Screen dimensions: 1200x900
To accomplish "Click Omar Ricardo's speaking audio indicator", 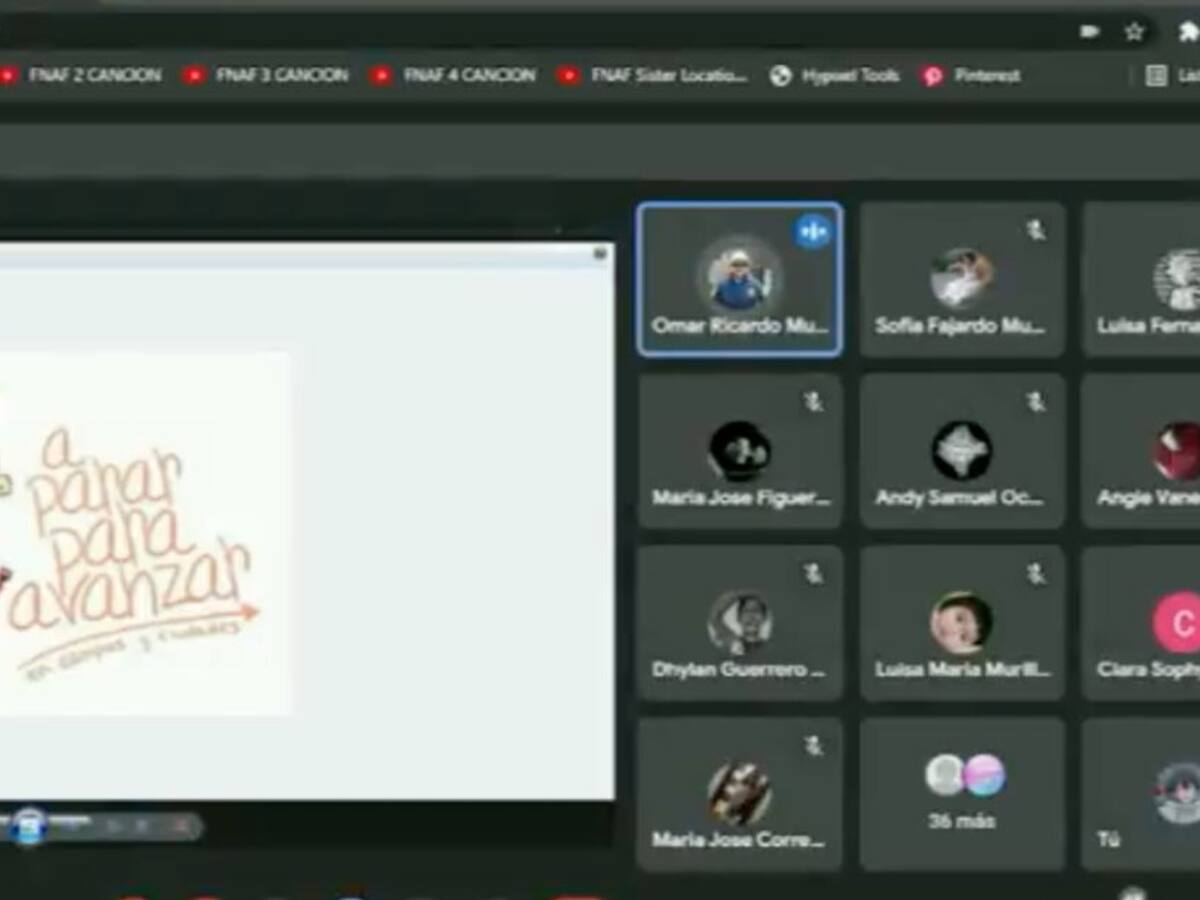I will point(812,232).
